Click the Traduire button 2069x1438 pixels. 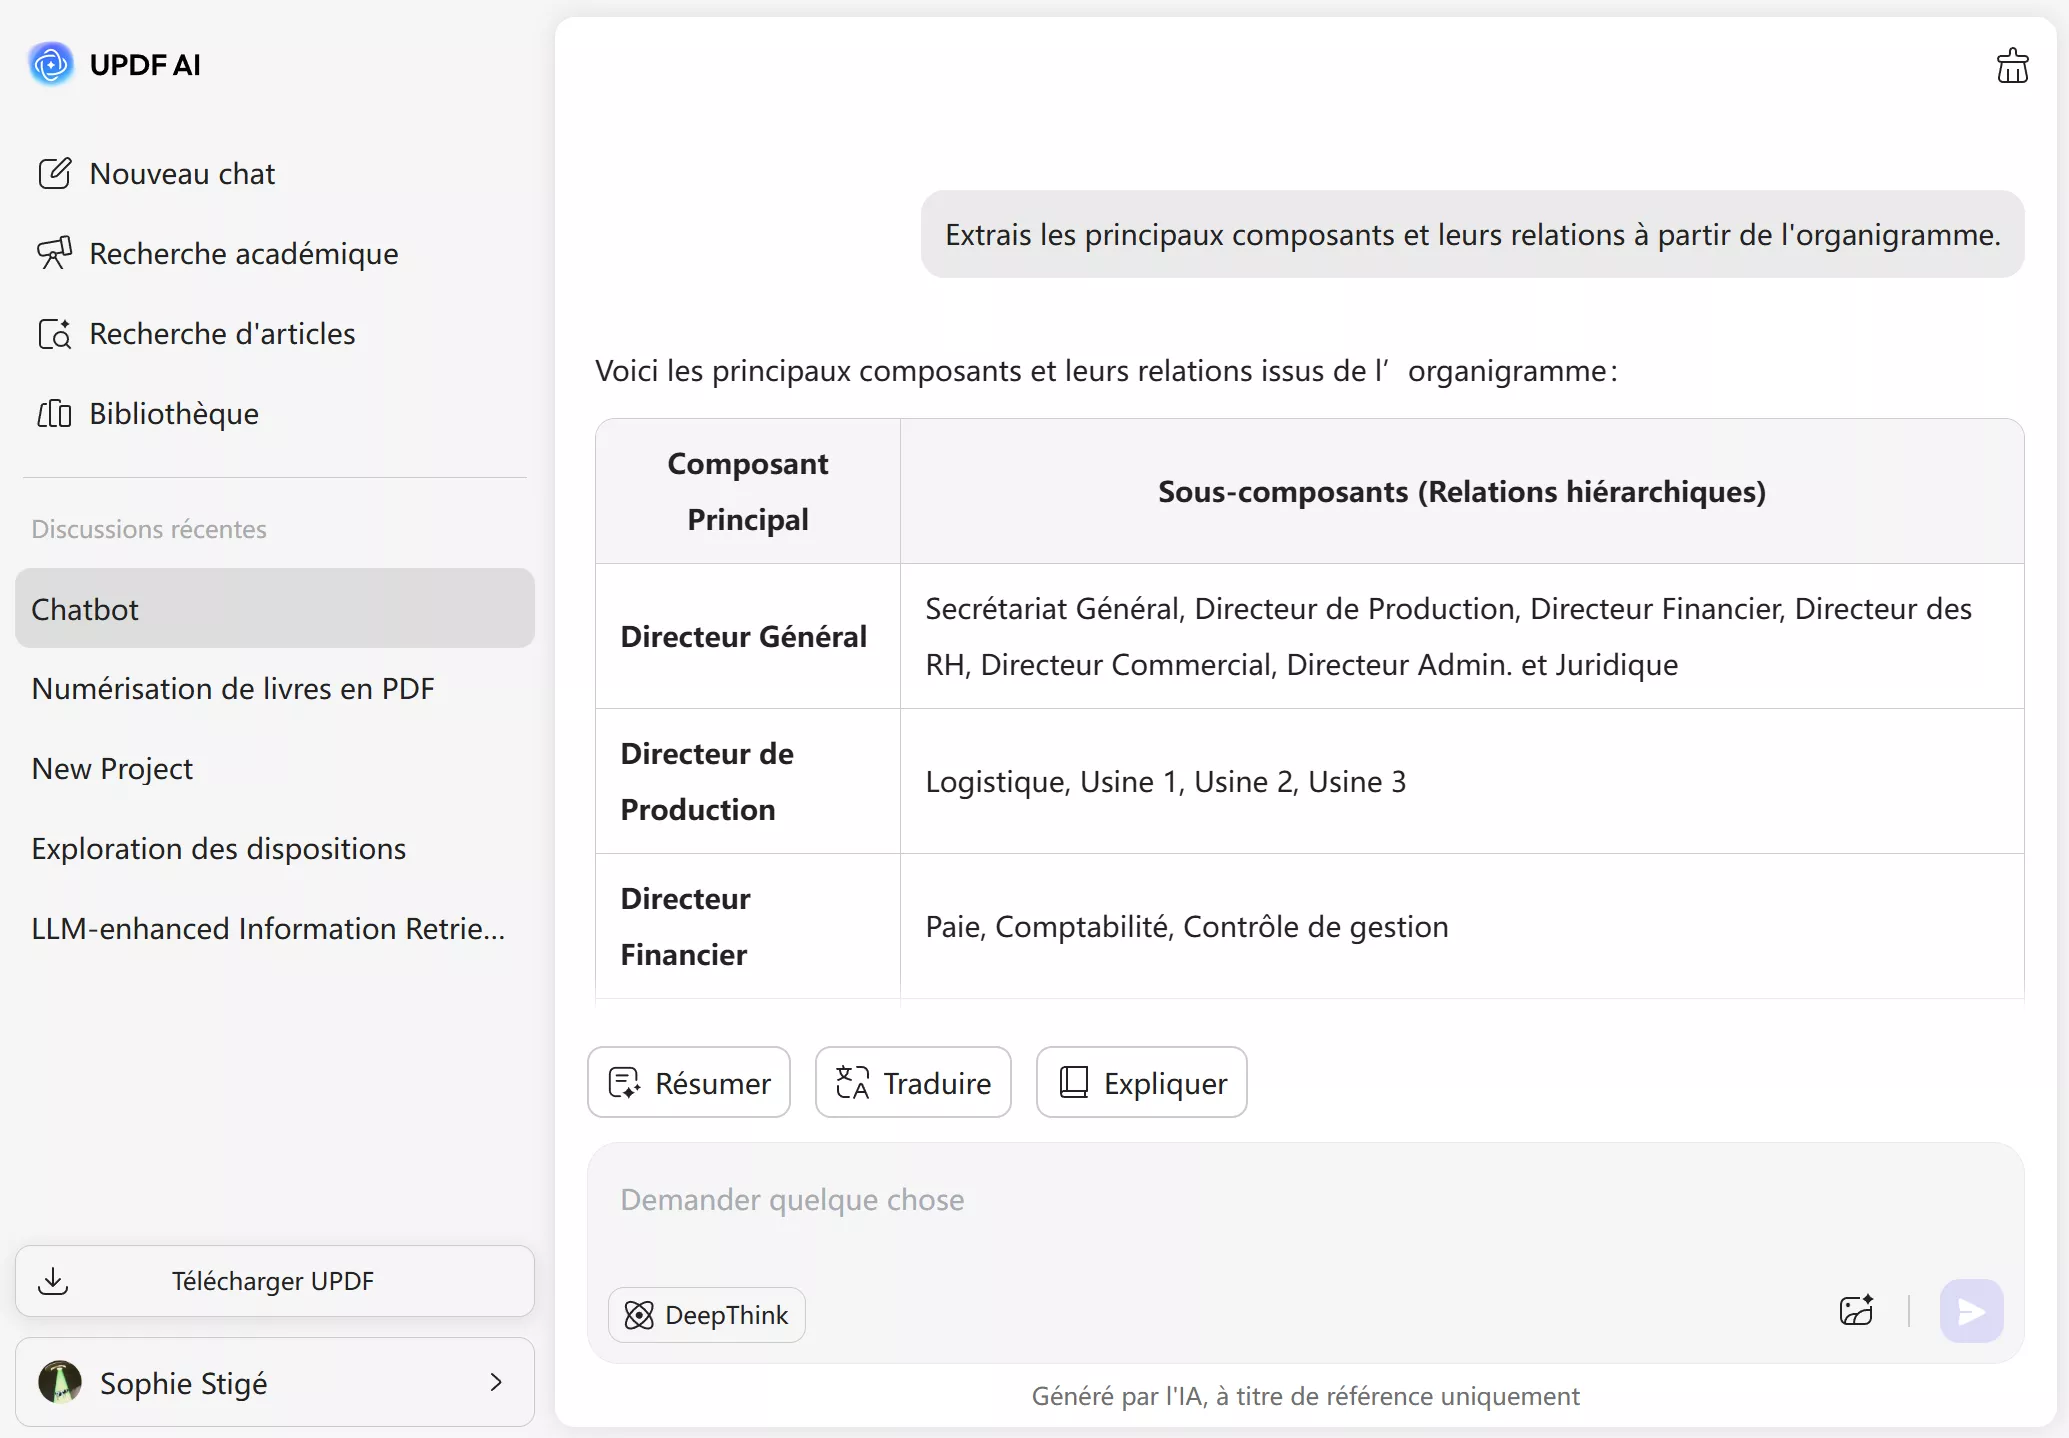coord(913,1082)
